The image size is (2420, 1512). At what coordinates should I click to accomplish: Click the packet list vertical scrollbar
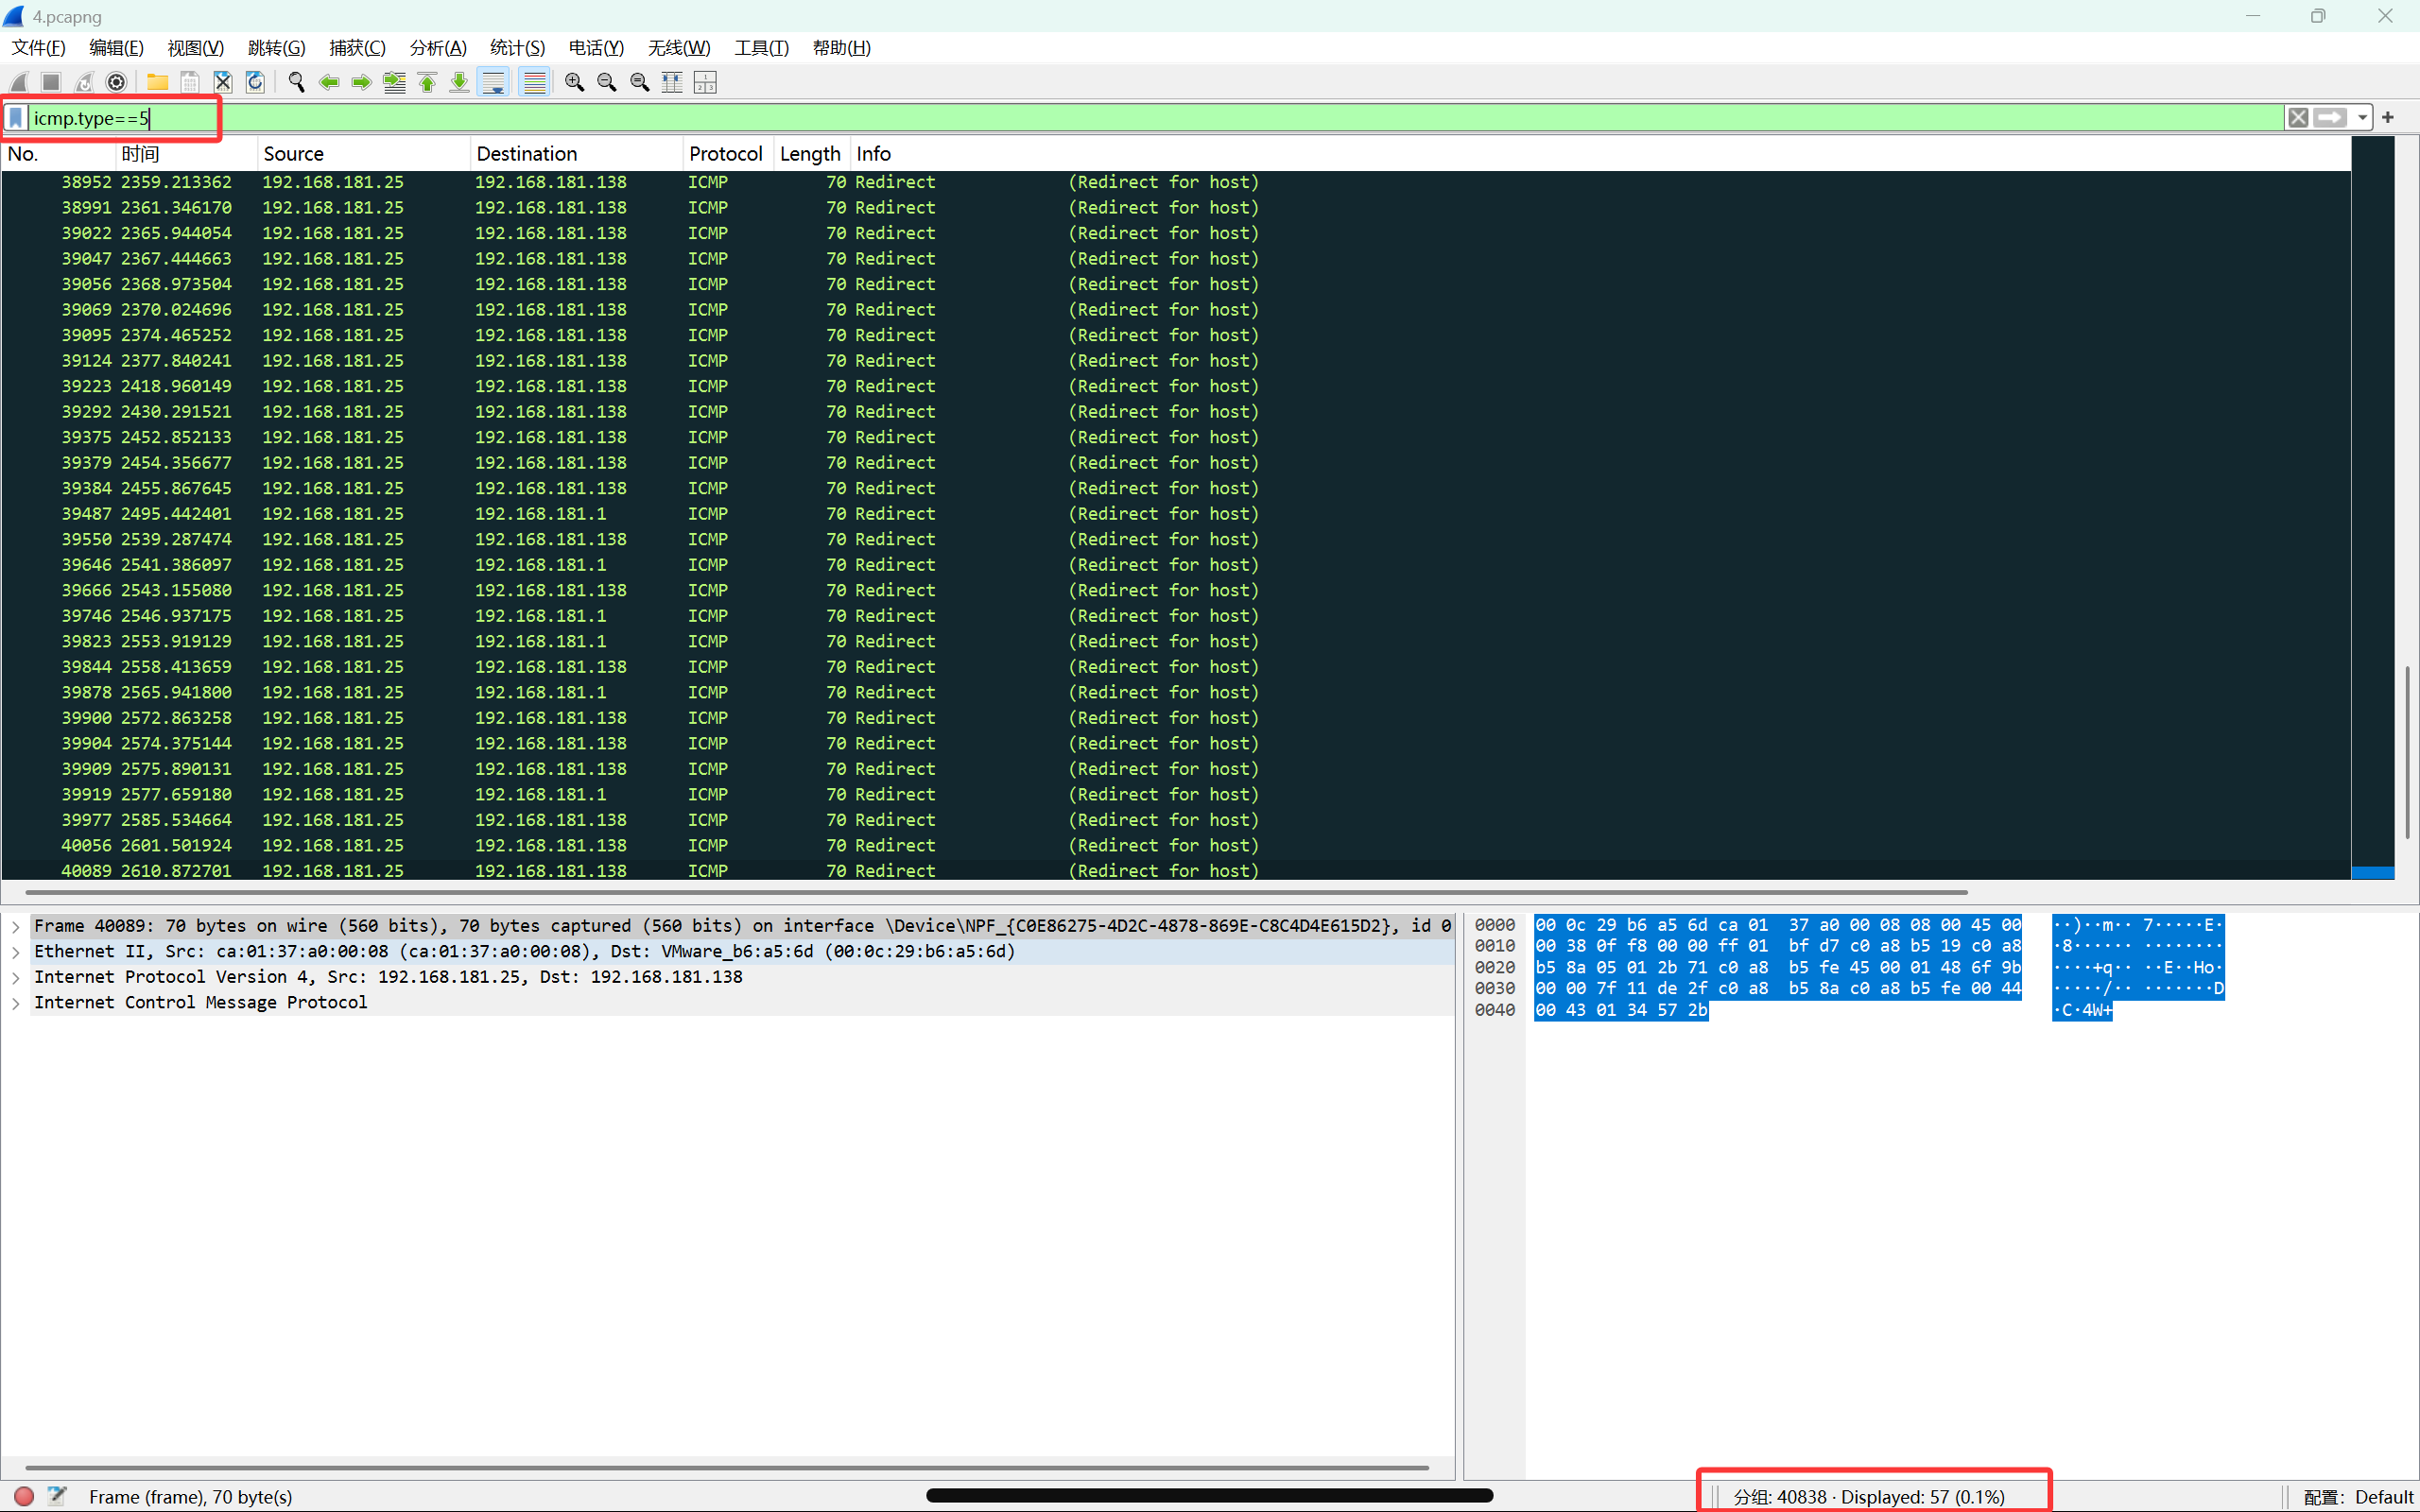tap(2407, 750)
